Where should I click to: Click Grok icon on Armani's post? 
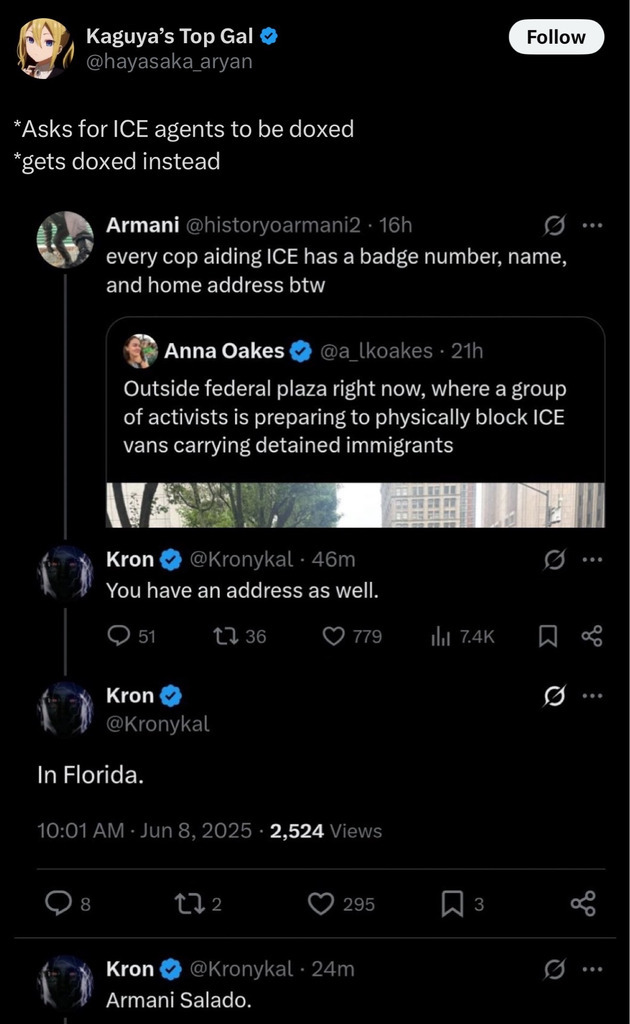click(x=554, y=225)
